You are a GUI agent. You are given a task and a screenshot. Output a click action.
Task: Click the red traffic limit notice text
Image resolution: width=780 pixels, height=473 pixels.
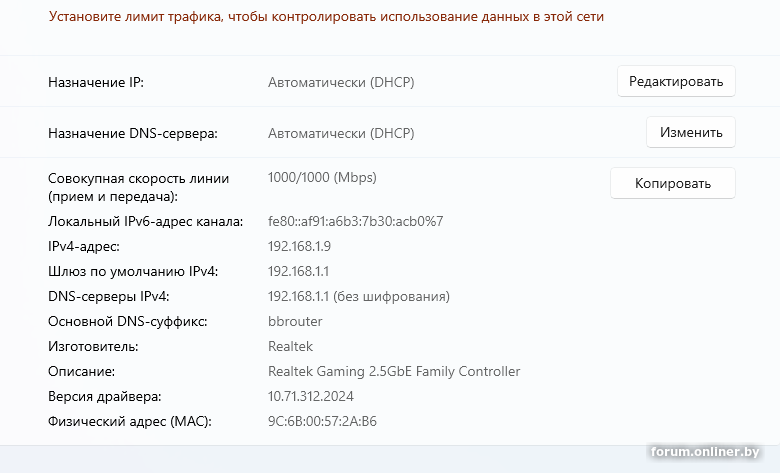click(x=326, y=17)
